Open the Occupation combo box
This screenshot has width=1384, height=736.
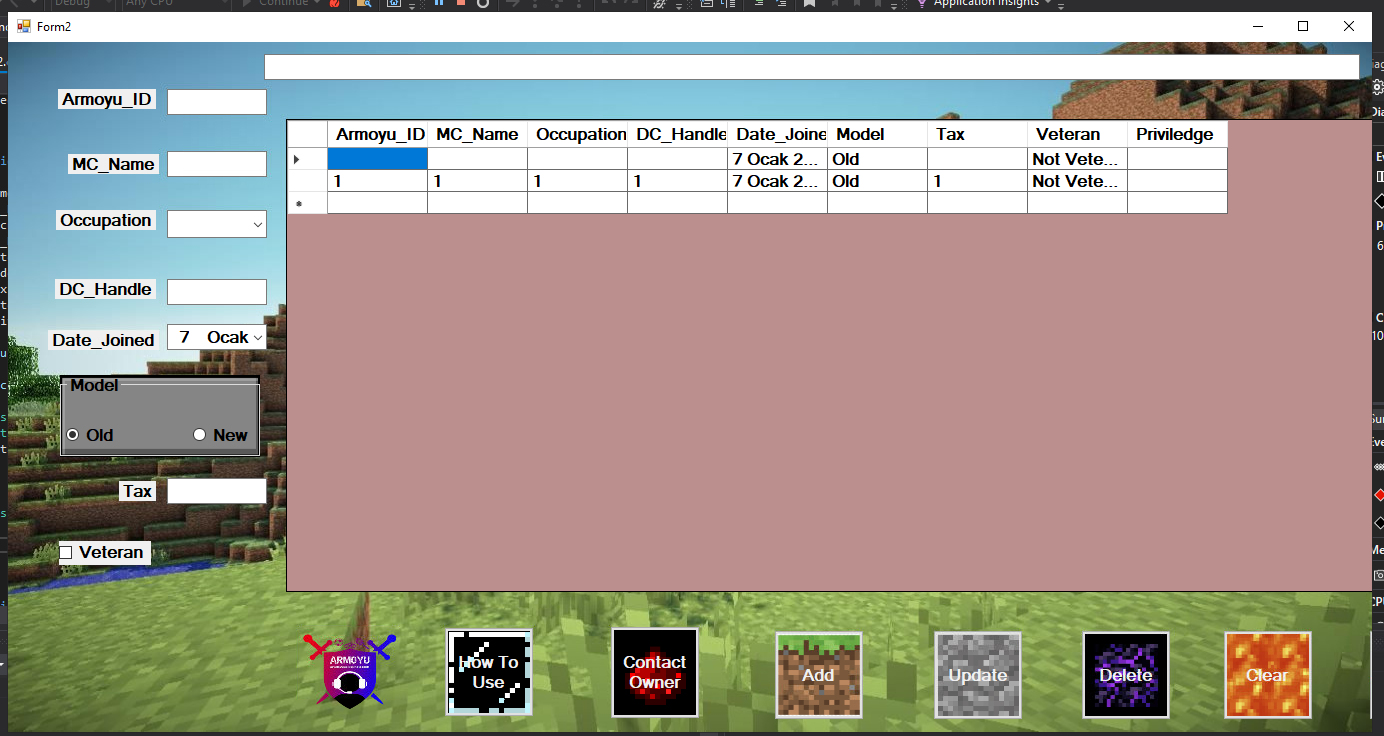point(217,224)
